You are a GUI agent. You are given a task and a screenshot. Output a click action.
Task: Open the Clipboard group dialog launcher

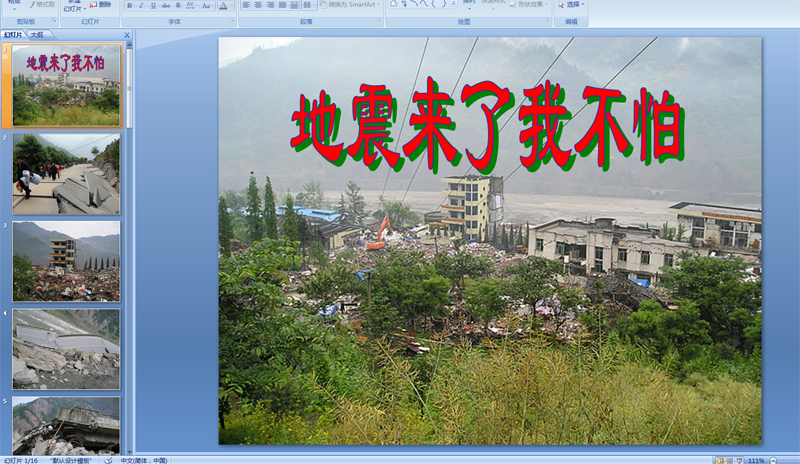click(54, 21)
